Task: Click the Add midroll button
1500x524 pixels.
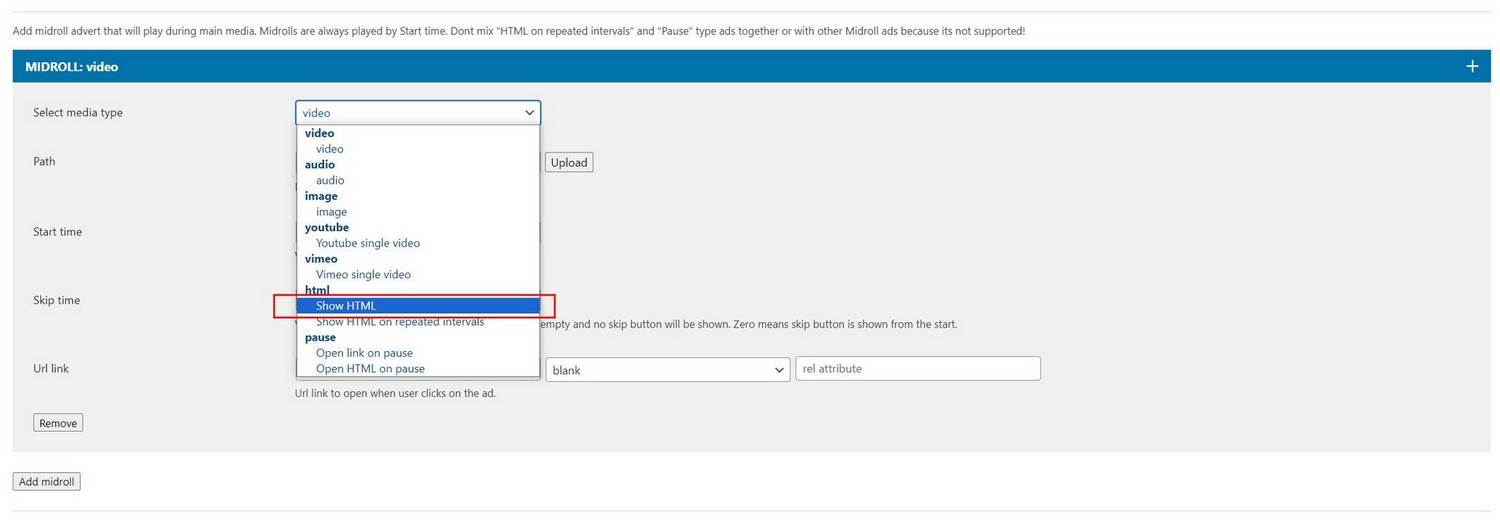Action: tap(46, 482)
